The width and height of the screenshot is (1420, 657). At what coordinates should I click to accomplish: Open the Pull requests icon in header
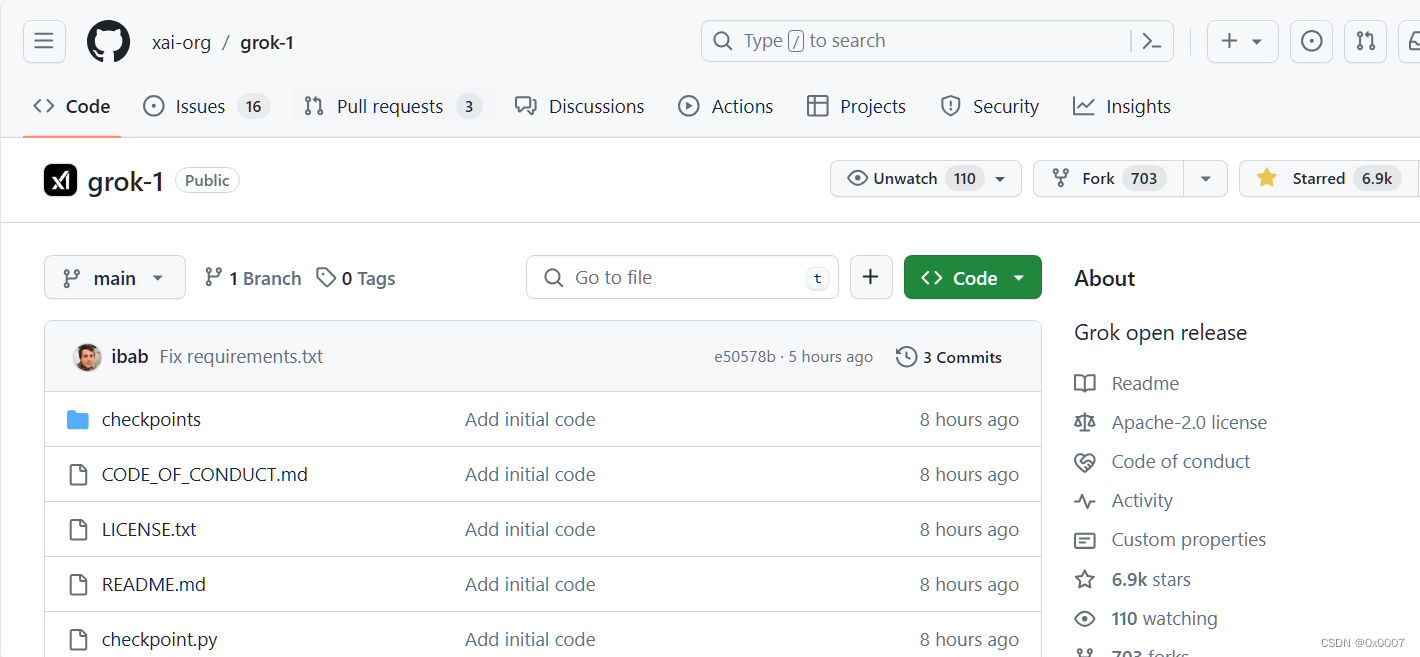coord(1365,41)
